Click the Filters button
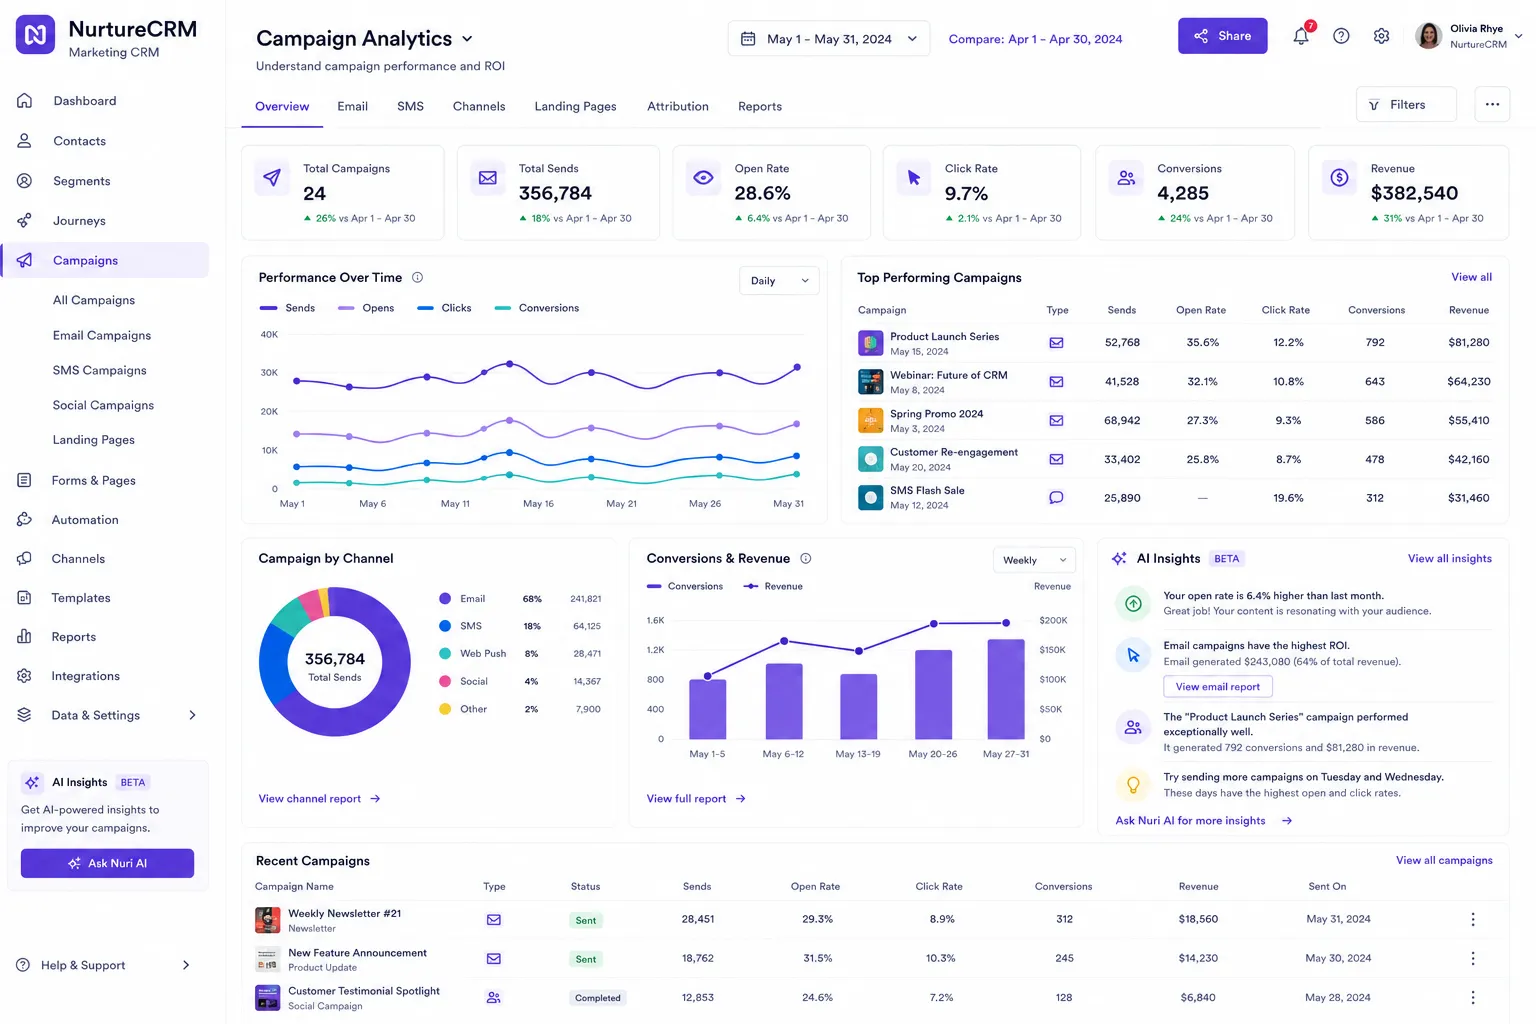The image size is (1536, 1024). [x=1406, y=104]
